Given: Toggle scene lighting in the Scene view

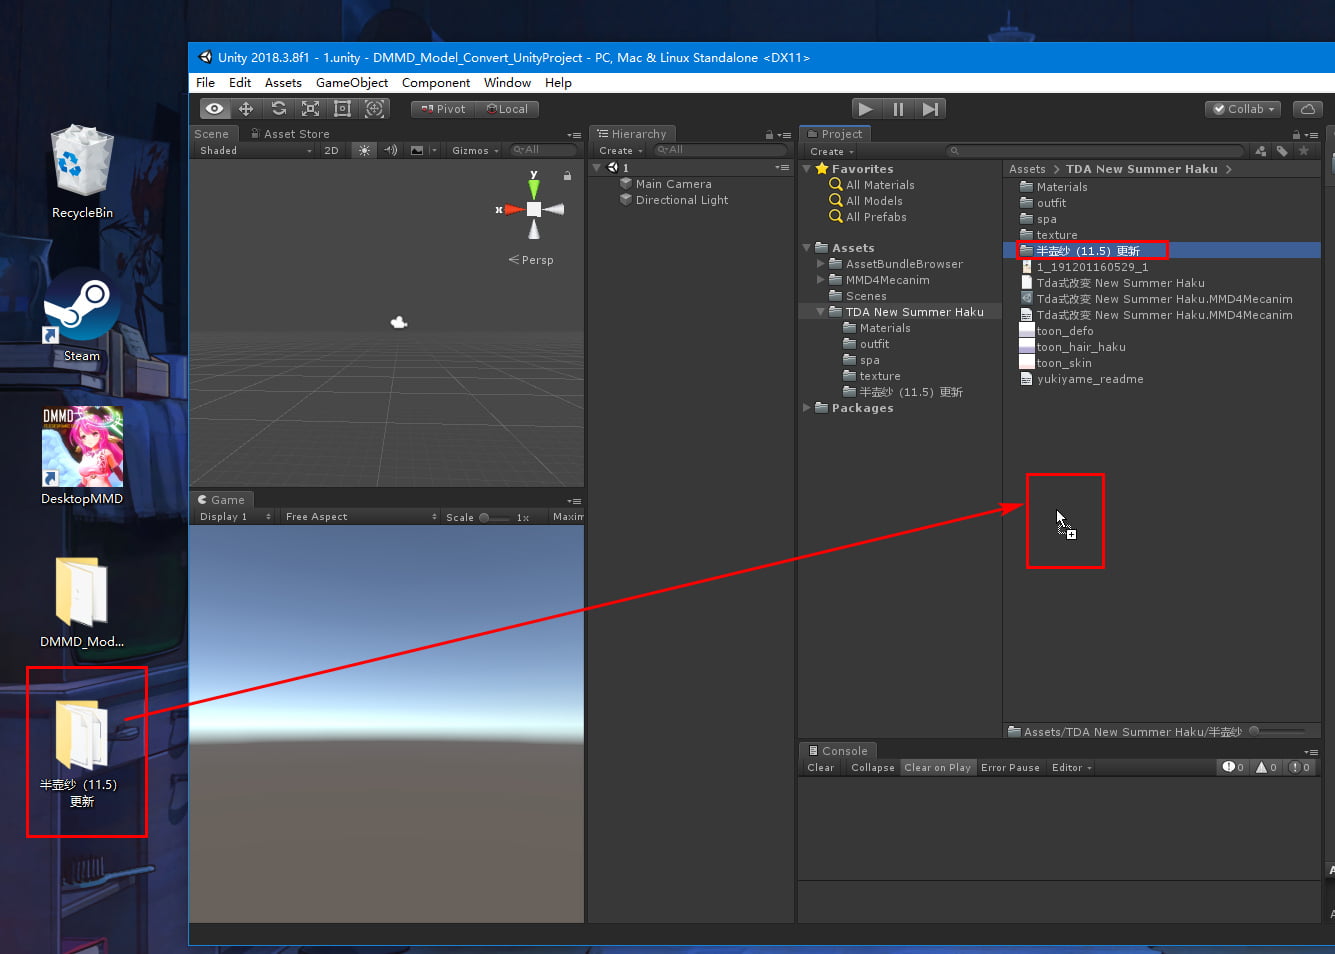Looking at the screenshot, I should 363,150.
